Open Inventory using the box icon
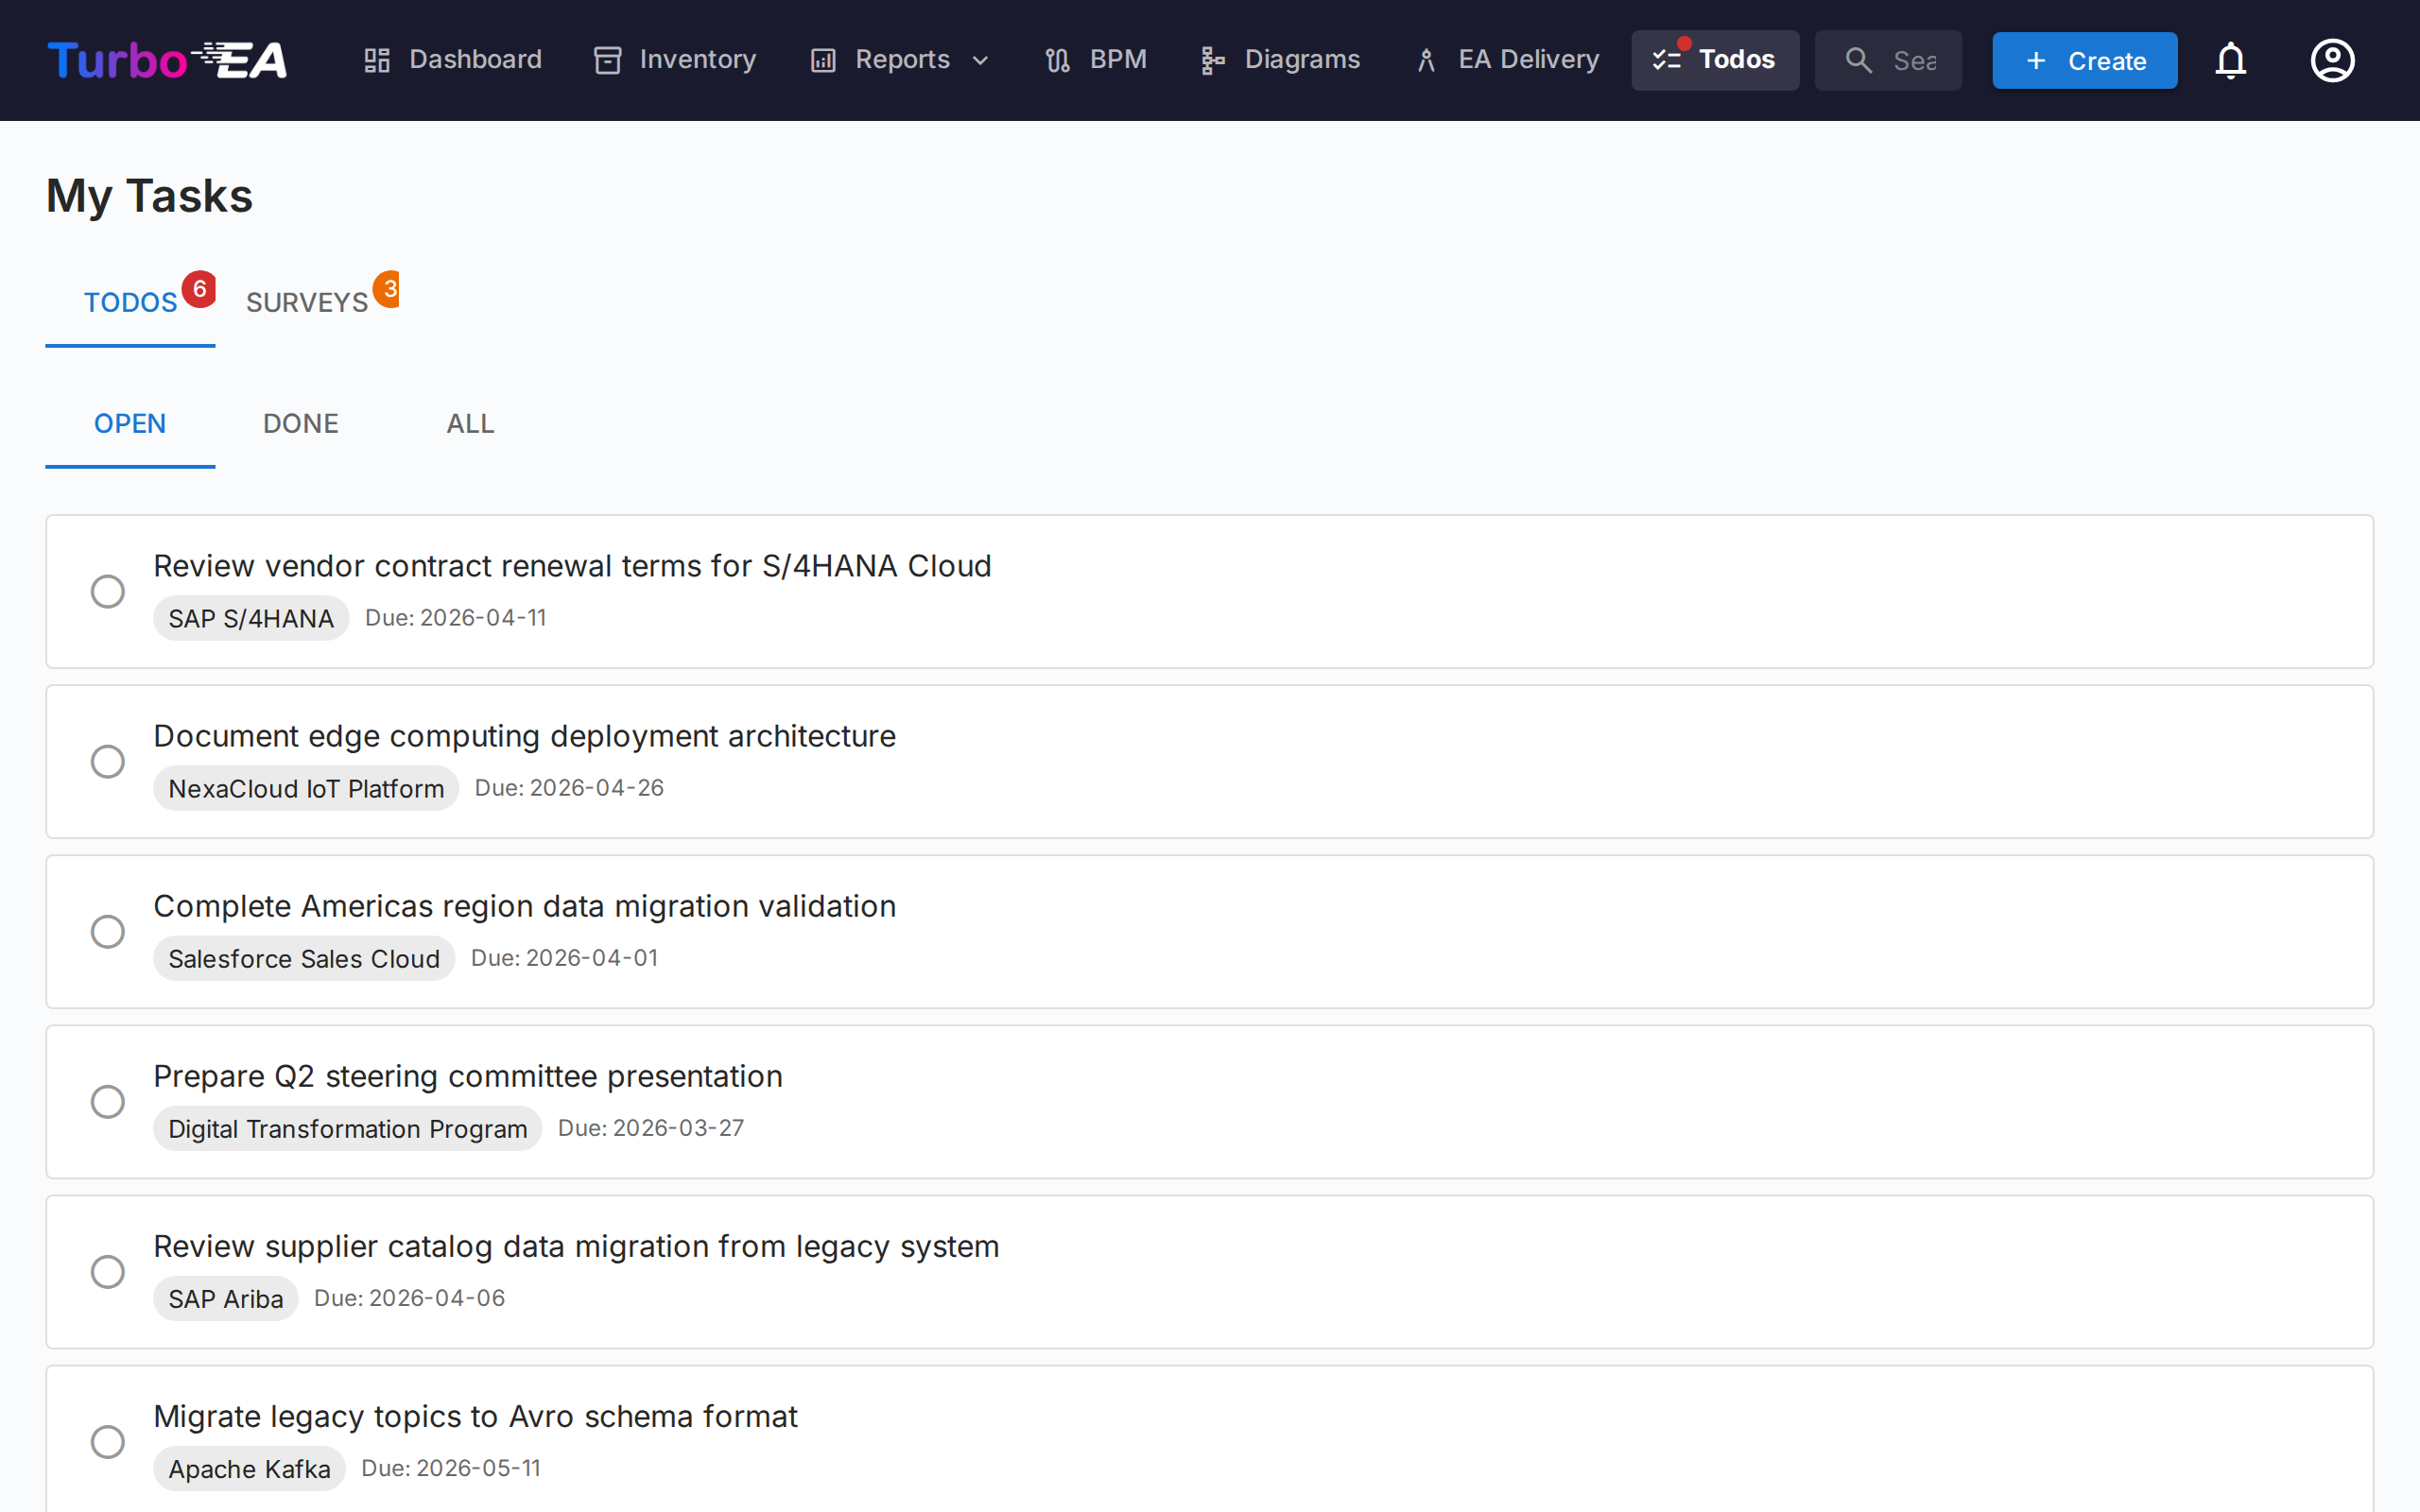This screenshot has height=1512, width=2420. pyautogui.click(x=608, y=60)
